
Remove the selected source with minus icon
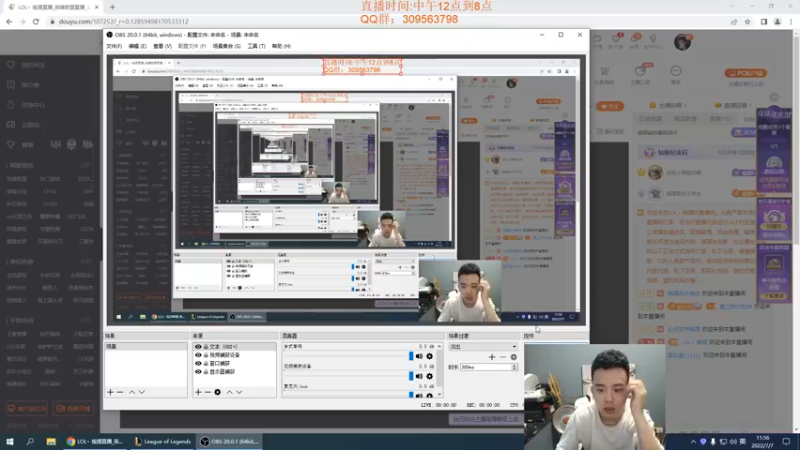[x=208, y=392]
